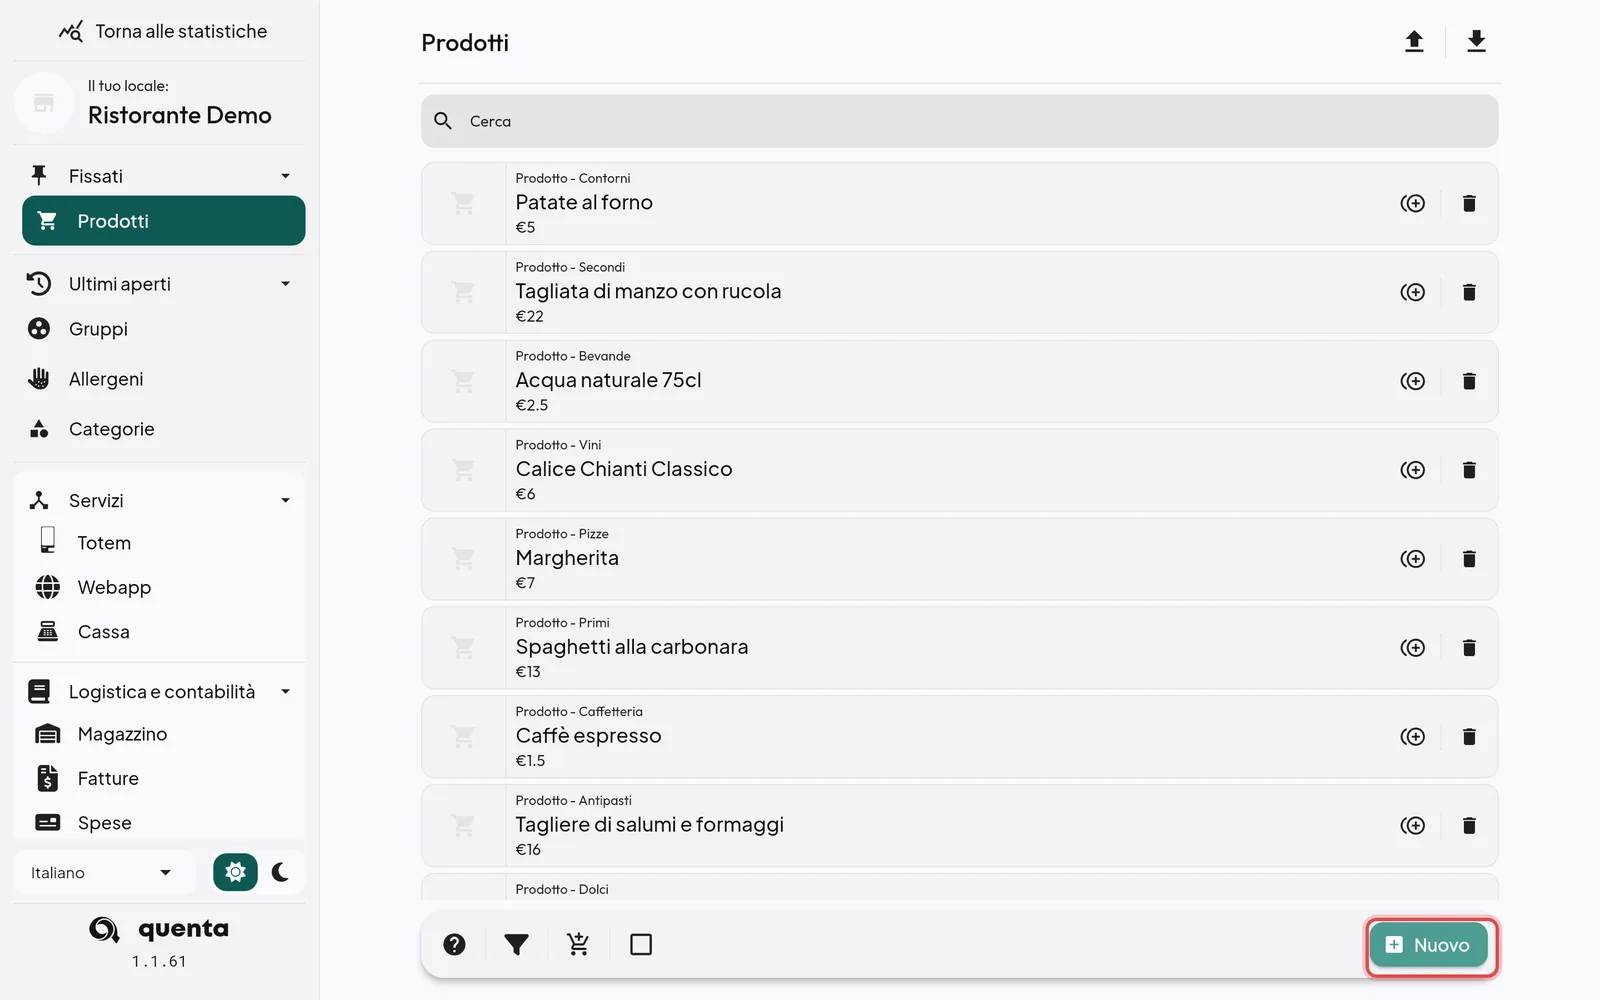
Task: Tick the select-all checkbox in bottom toolbar
Action: (641, 945)
